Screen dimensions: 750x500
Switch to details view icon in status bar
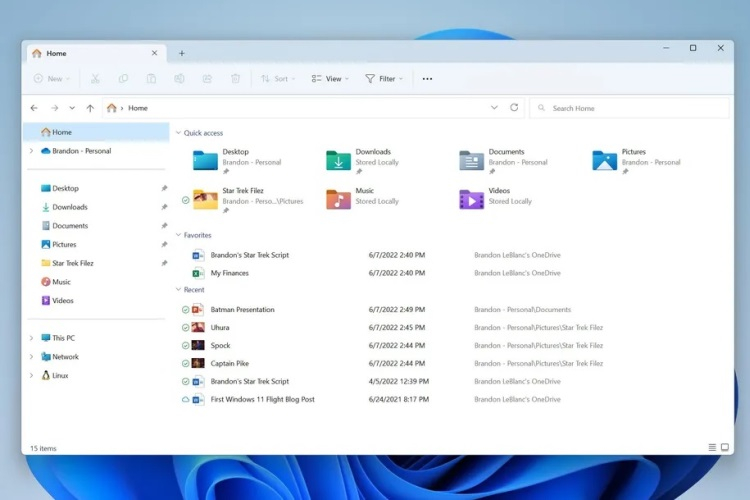712,447
